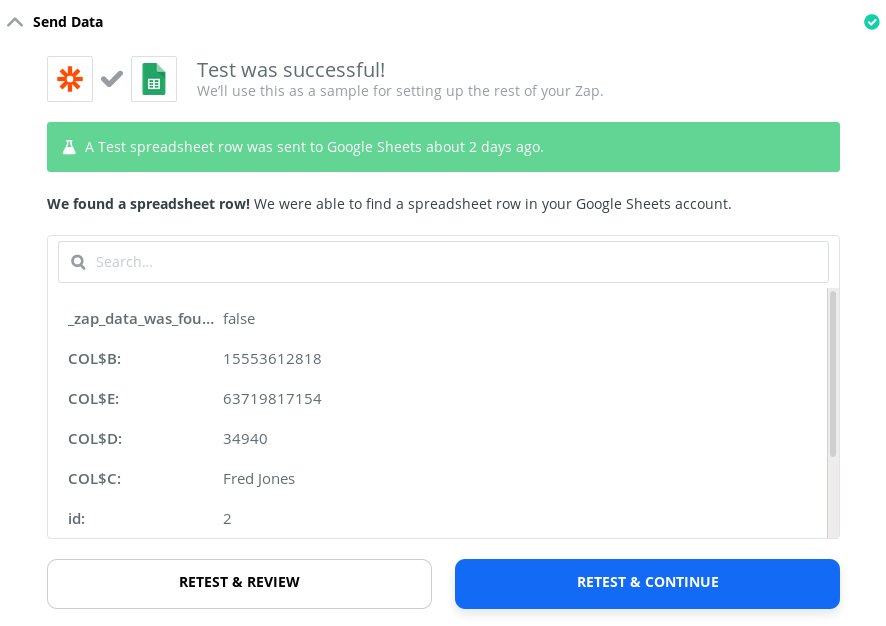The height and width of the screenshot is (626, 886).
Task: Click the green status checkmark in the top corner
Action: tap(871, 21)
